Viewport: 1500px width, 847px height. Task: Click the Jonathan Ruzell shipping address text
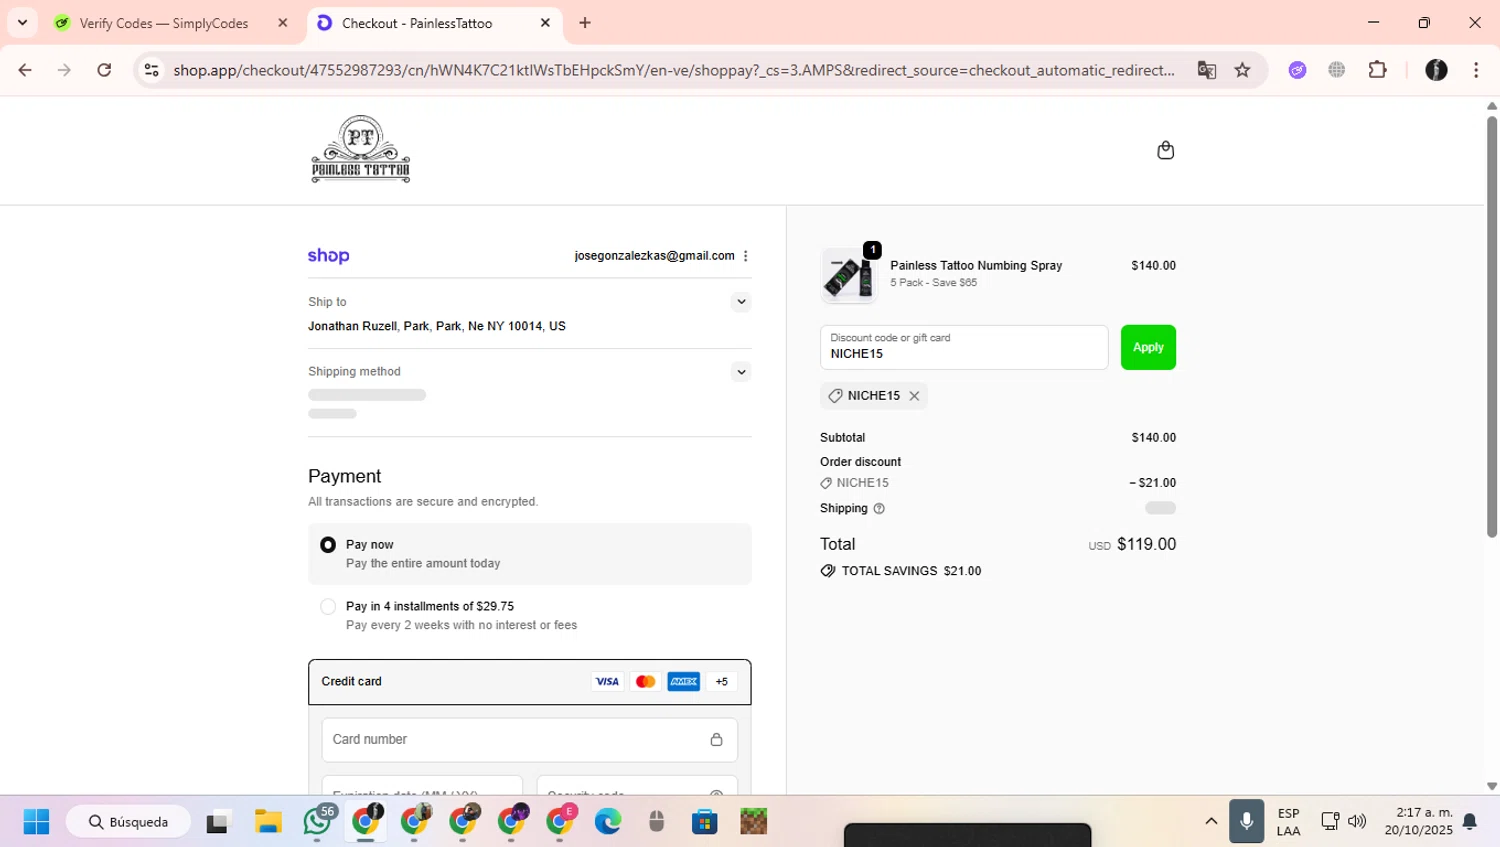pos(437,327)
